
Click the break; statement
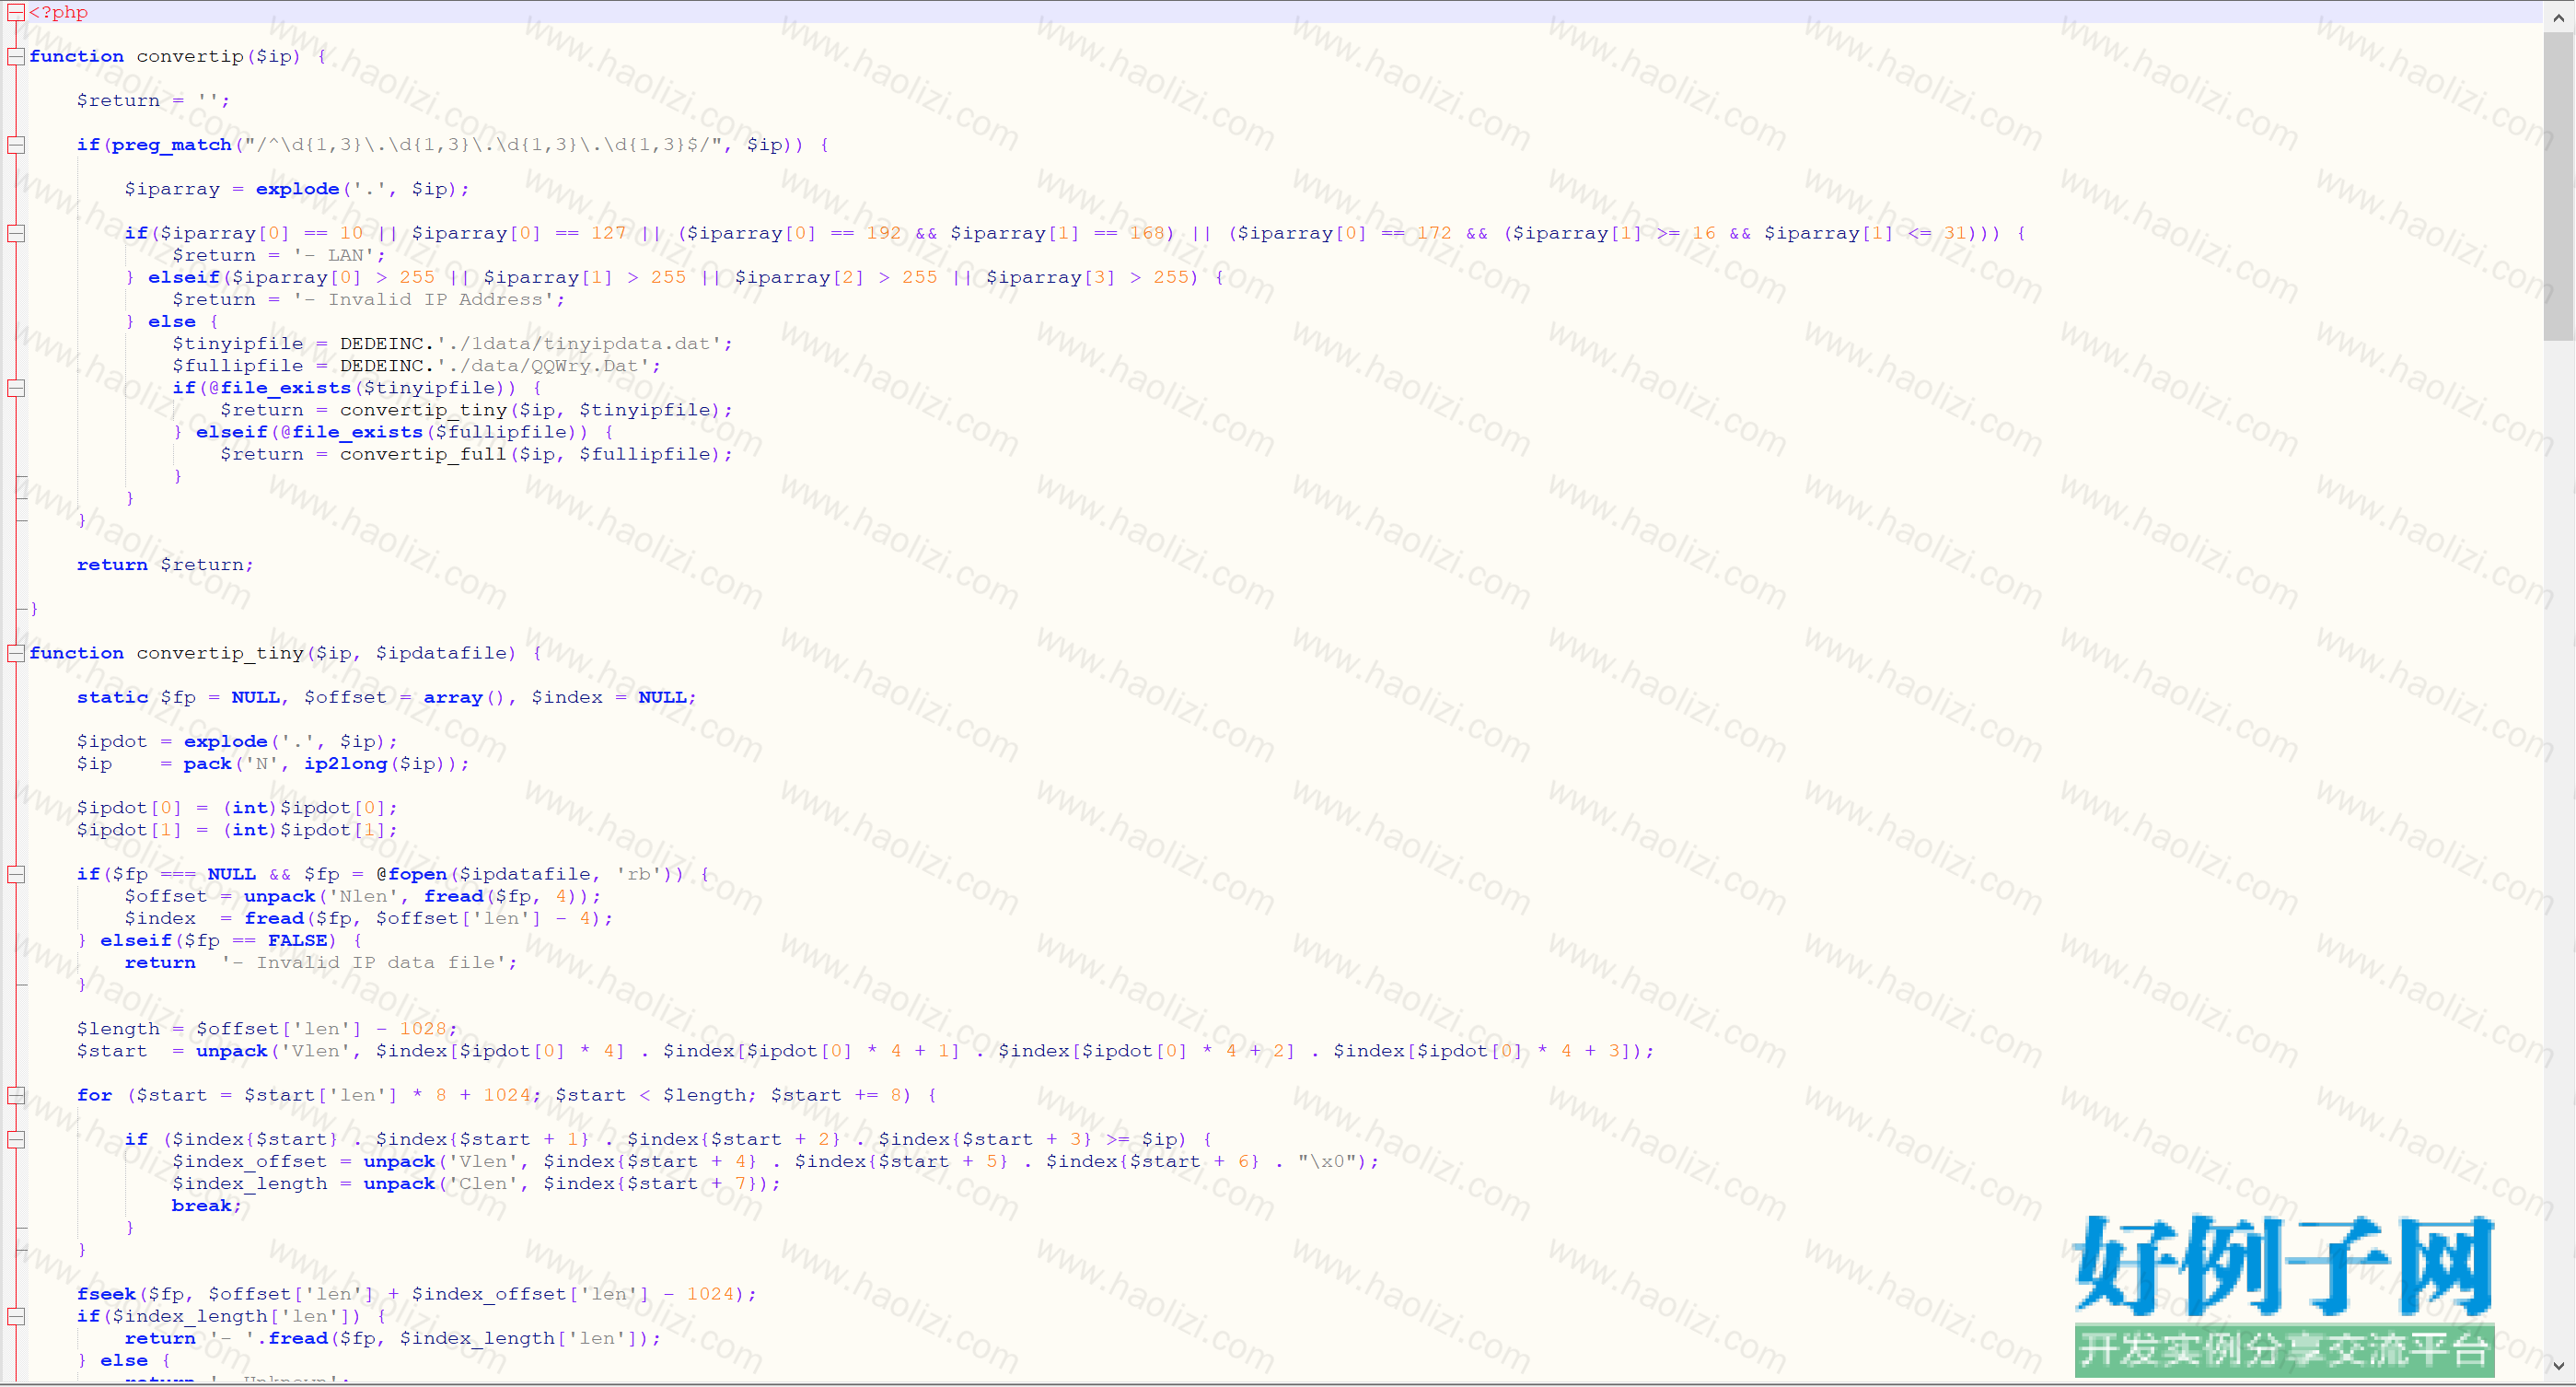pos(207,1205)
